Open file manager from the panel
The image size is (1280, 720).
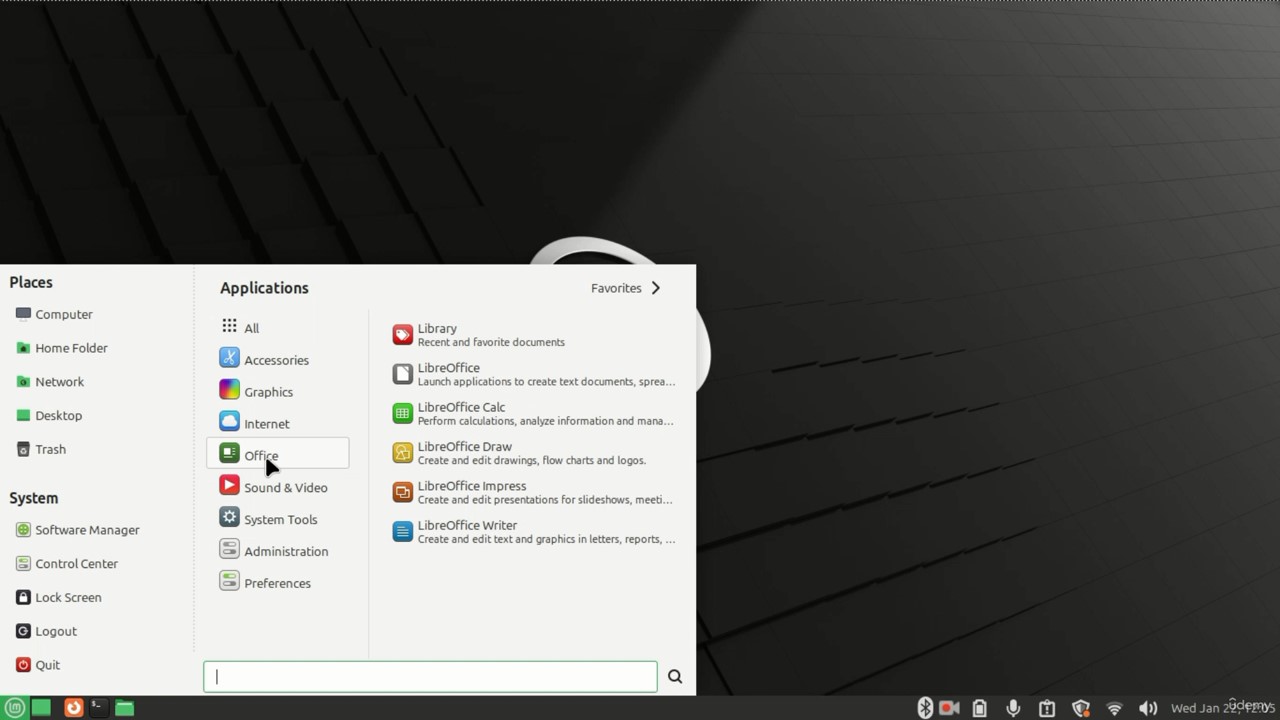(124, 708)
